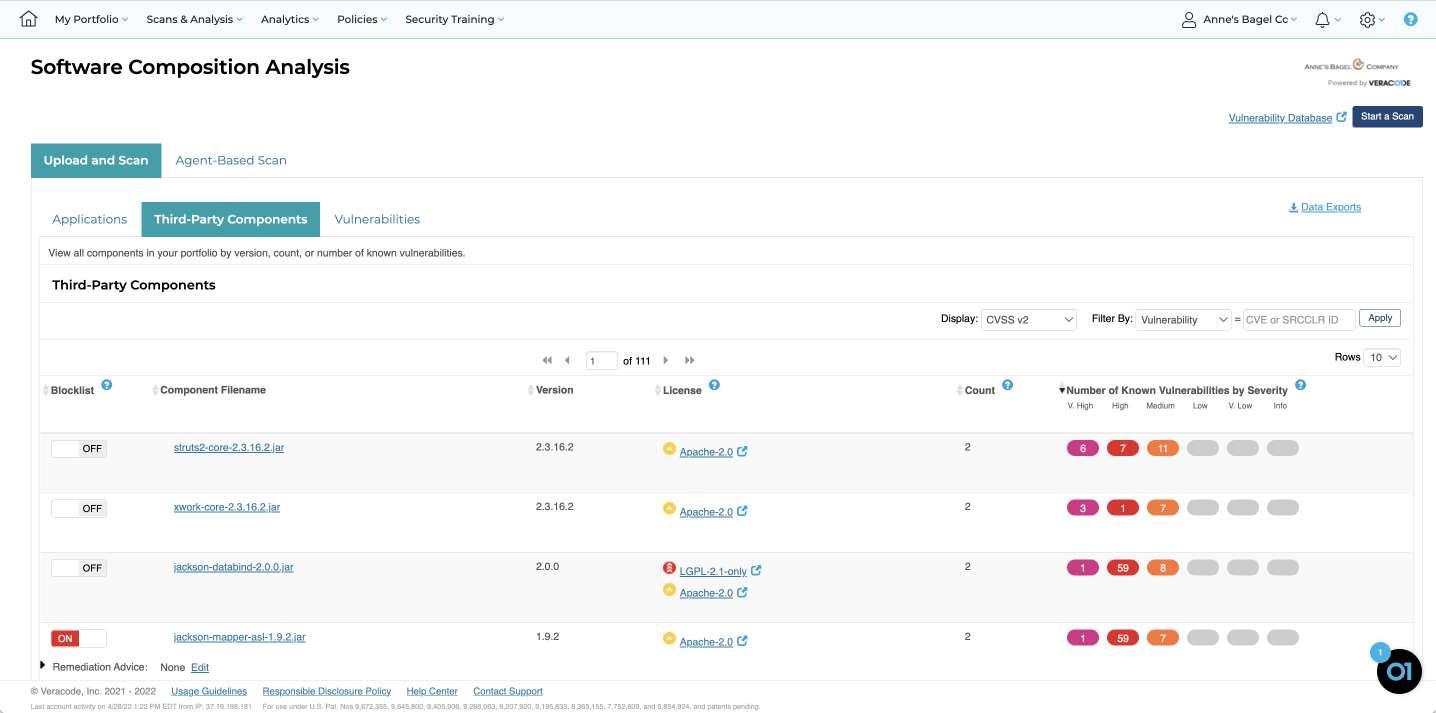
Task: Click red license risk icon beside LGPL-2.1-only
Action: point(669,568)
